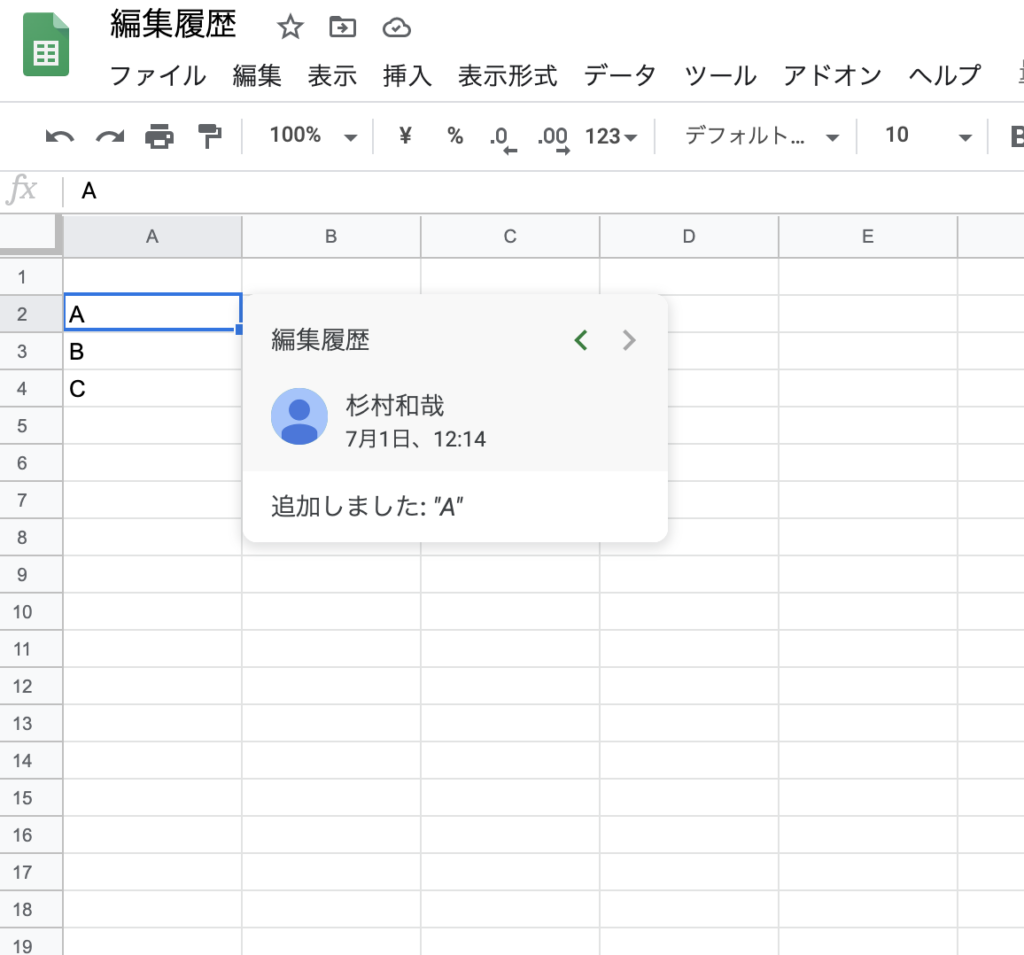Open the 編集 menu
This screenshot has height=955, width=1024.
click(x=257, y=76)
